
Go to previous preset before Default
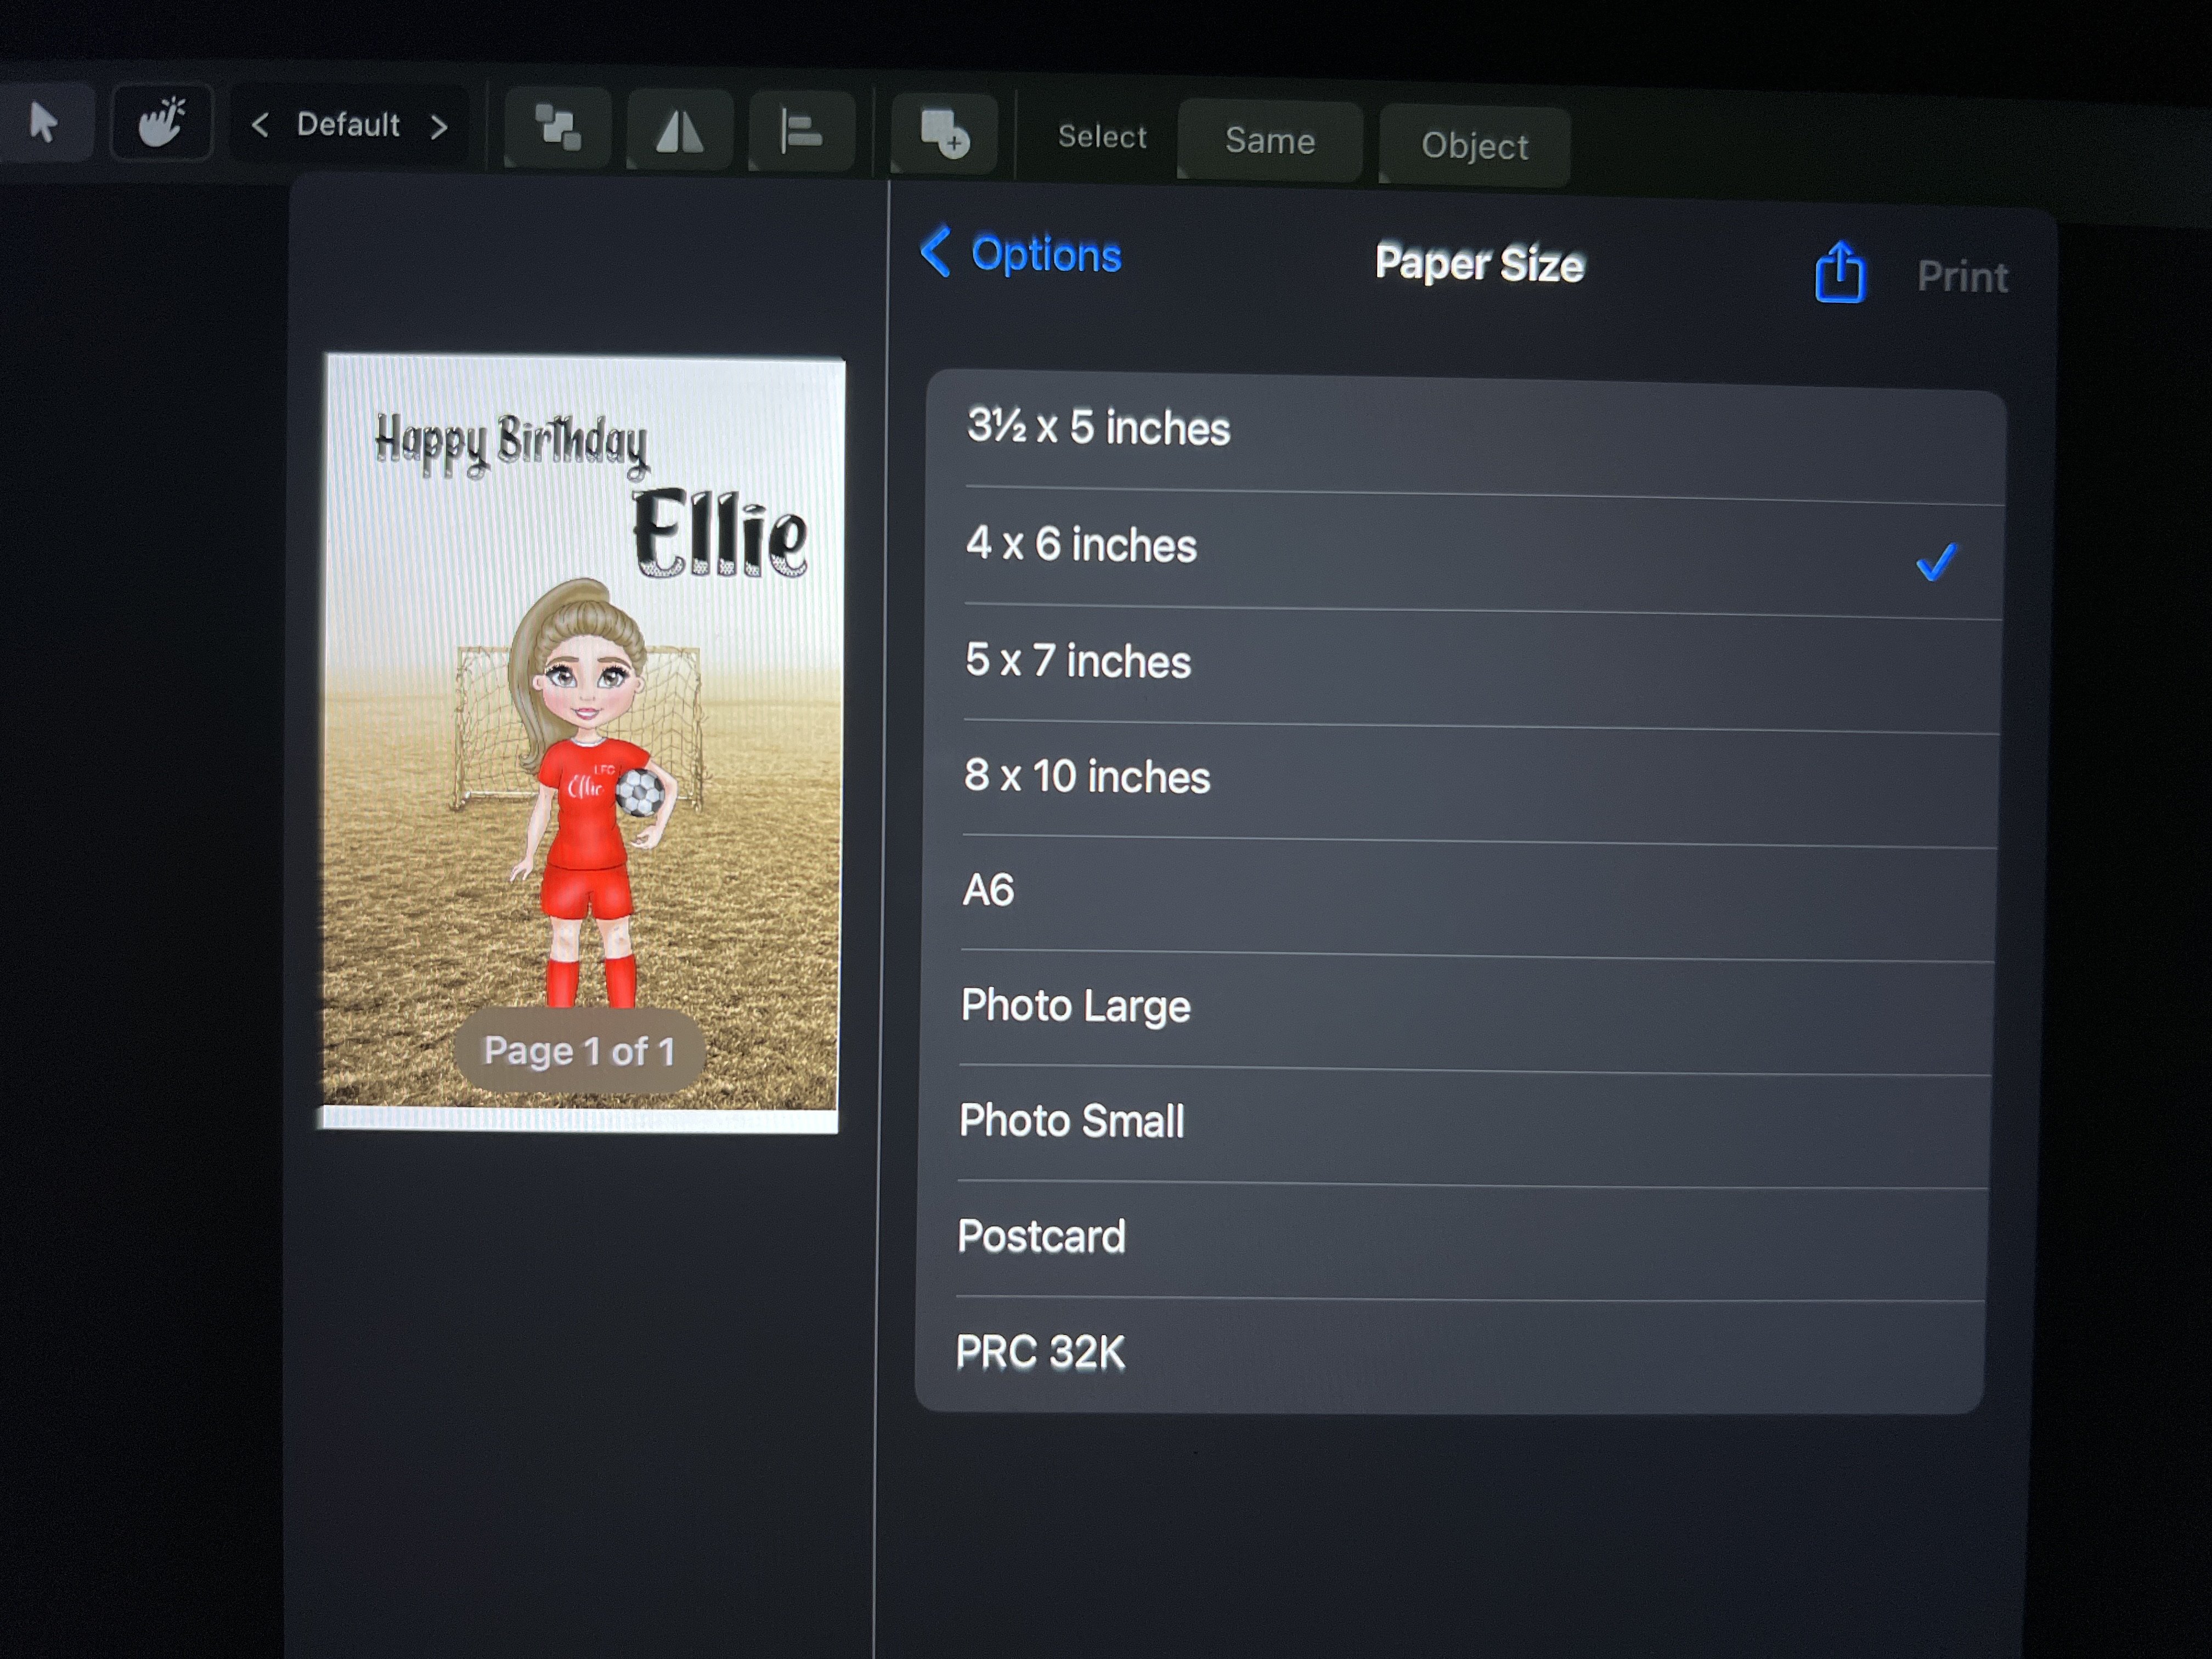coord(260,125)
